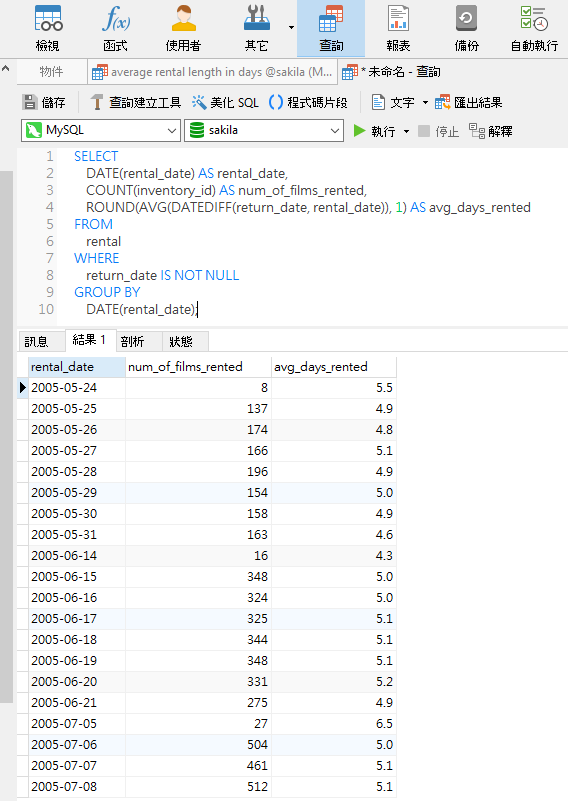The width and height of the screenshot is (568, 801).
Task: Switch to the 物件 tab
Action: coord(52,72)
